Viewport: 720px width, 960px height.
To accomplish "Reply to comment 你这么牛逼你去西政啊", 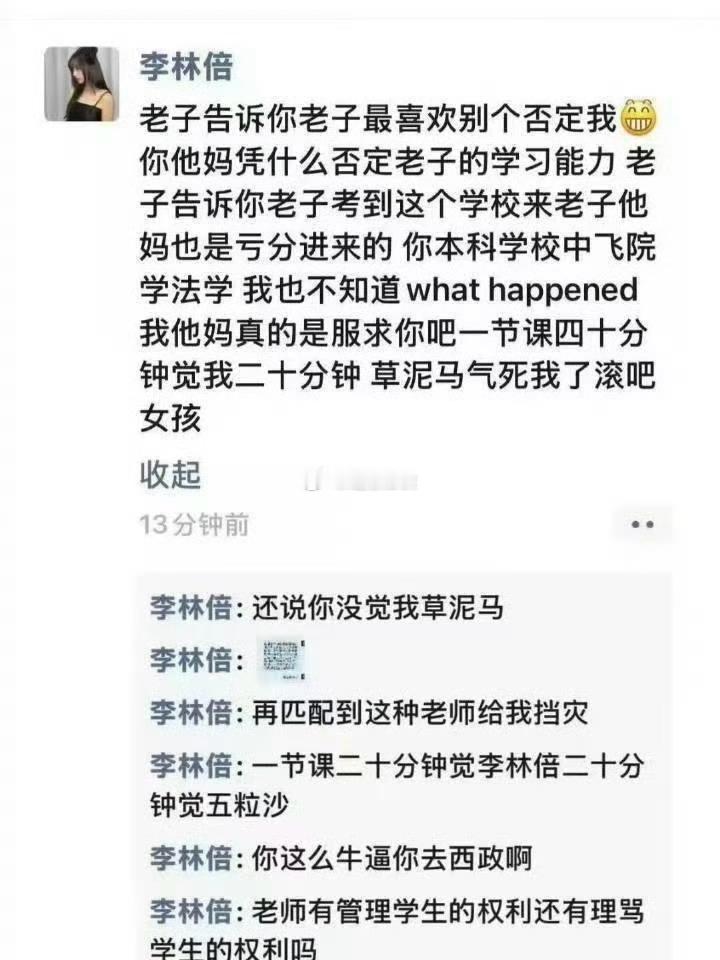I will (392, 858).
